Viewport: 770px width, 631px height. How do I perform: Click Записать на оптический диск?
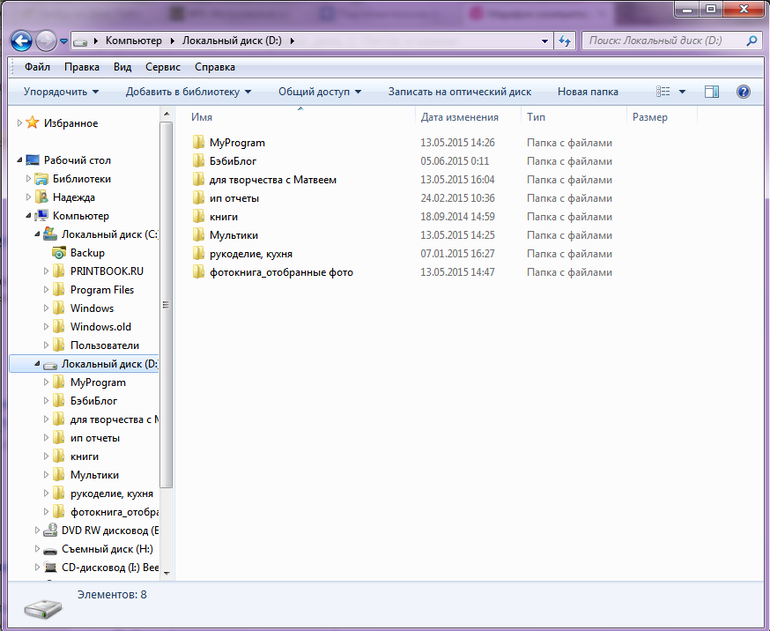tap(460, 92)
